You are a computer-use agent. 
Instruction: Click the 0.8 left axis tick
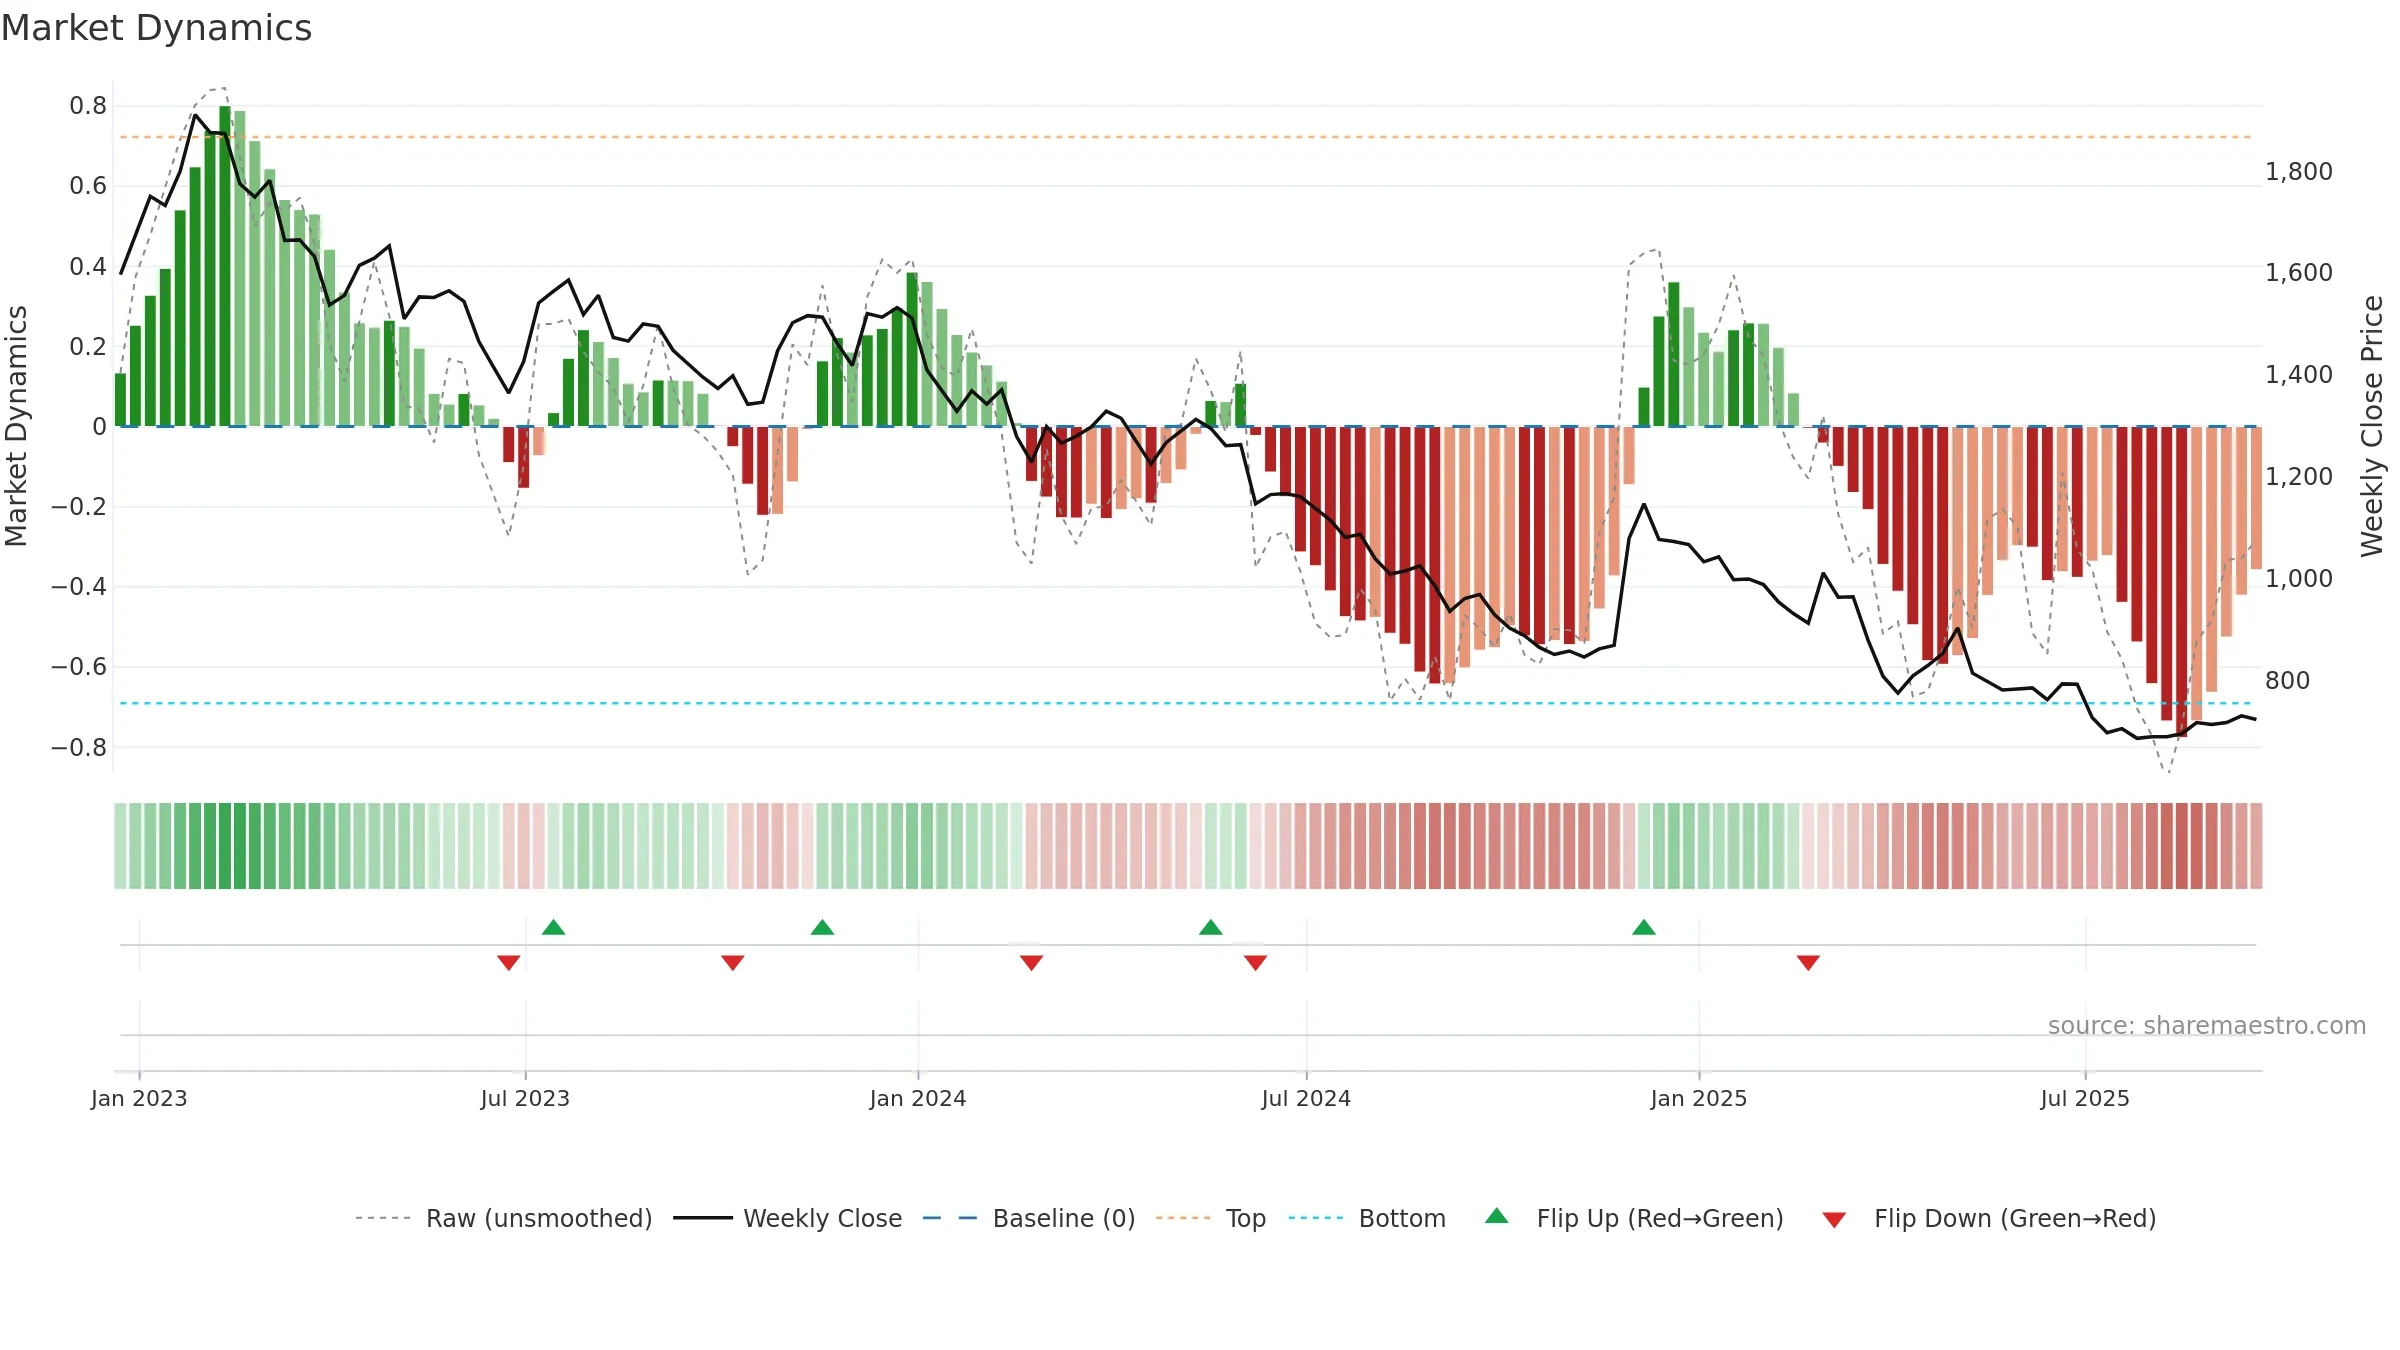pos(88,105)
